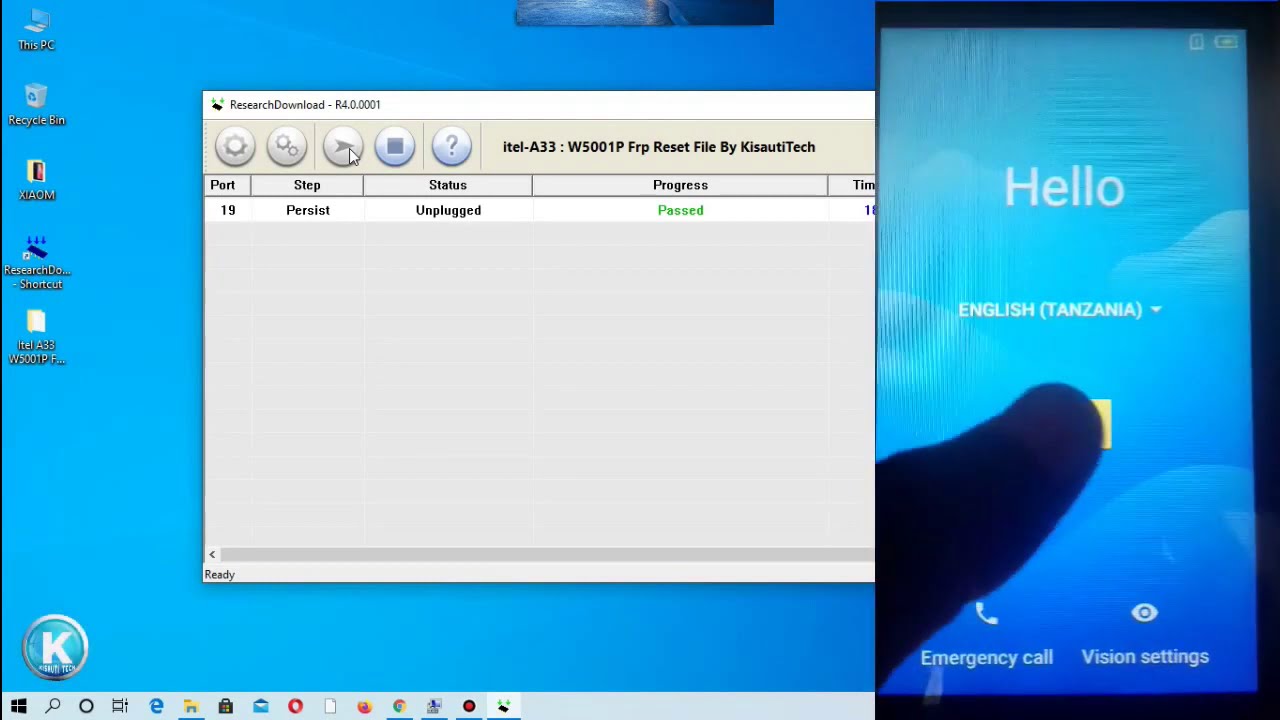Click the Step column header
The image size is (1280, 720).
point(307,185)
